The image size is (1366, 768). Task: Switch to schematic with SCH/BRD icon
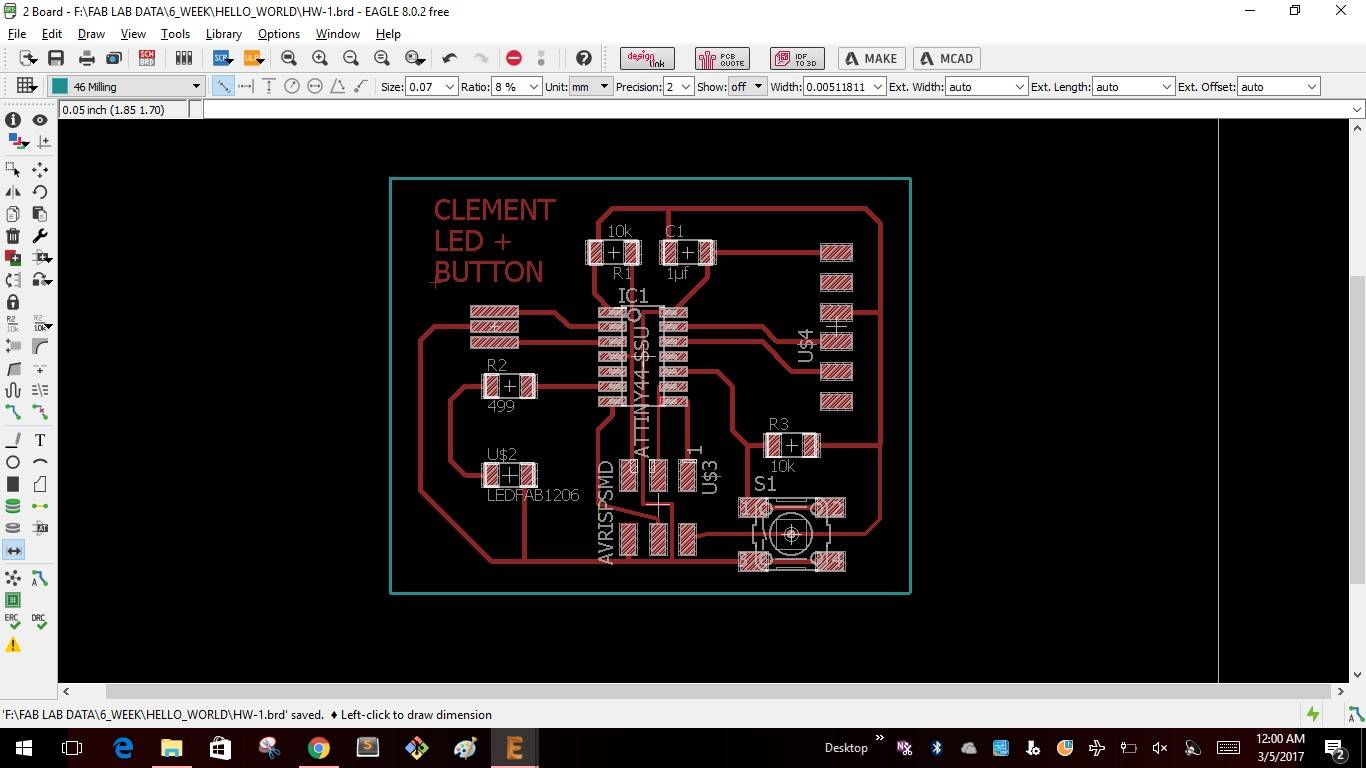(147, 58)
